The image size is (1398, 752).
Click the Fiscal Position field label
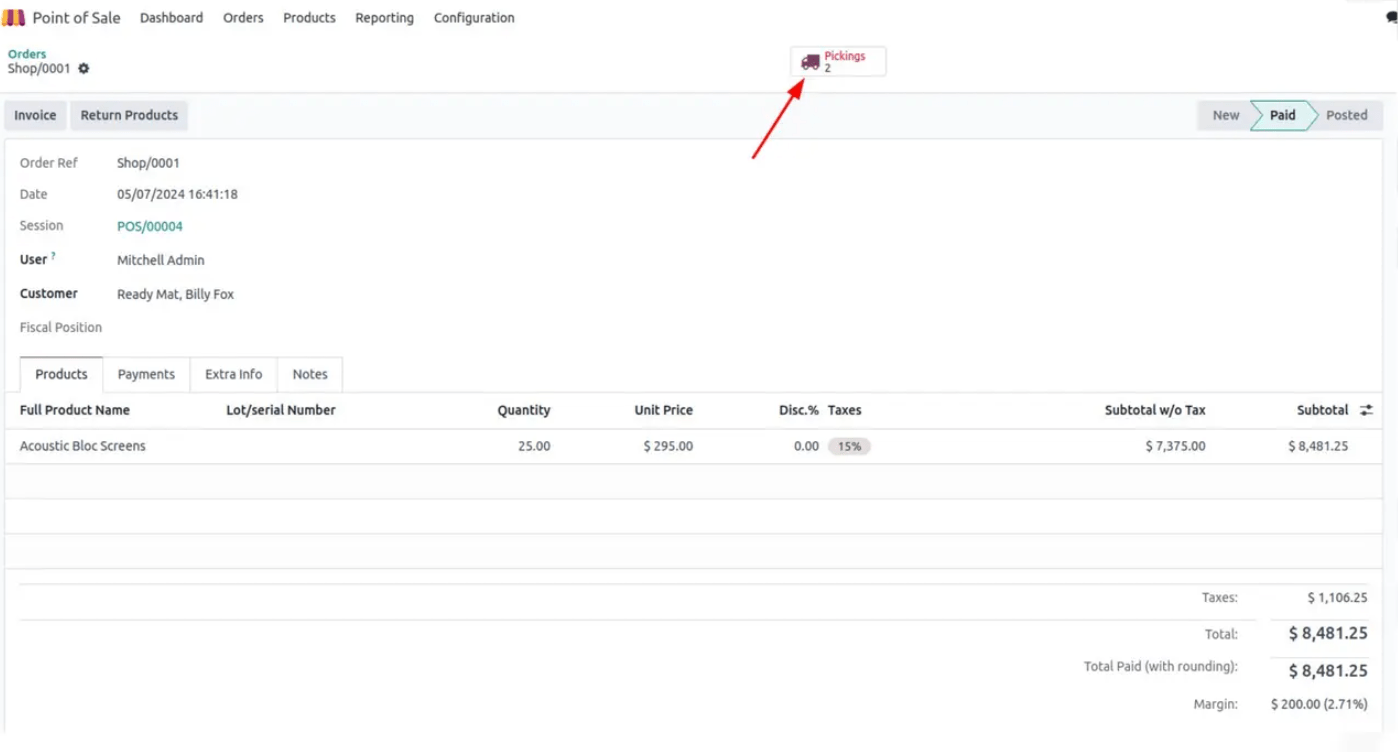61,328
